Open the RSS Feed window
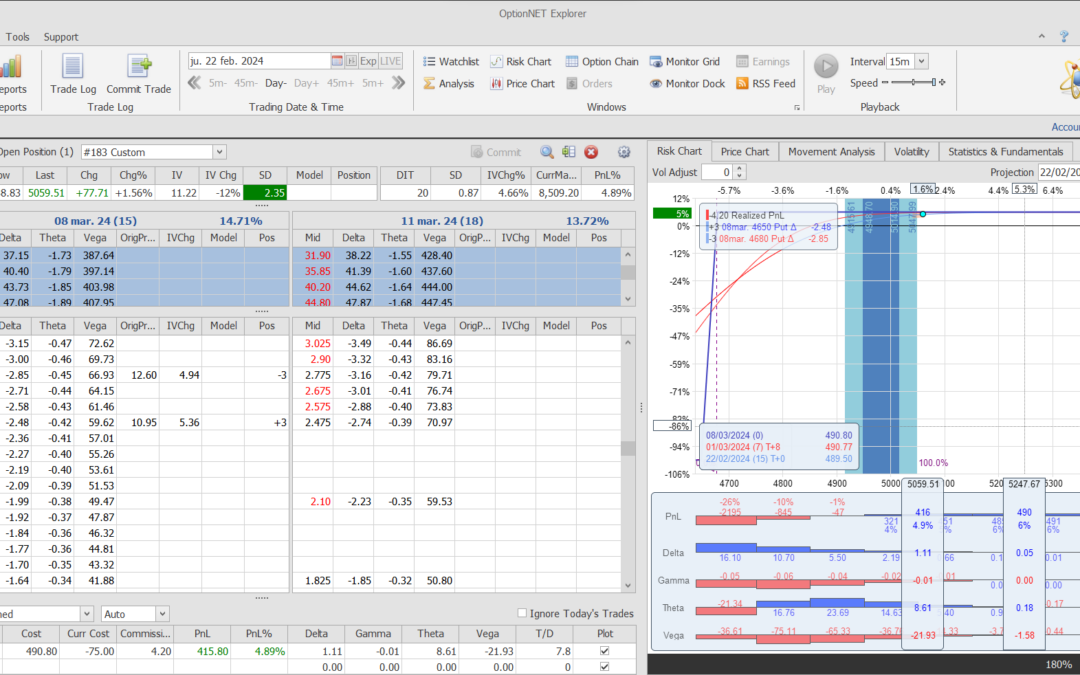This screenshot has width=1080, height=675. point(766,84)
